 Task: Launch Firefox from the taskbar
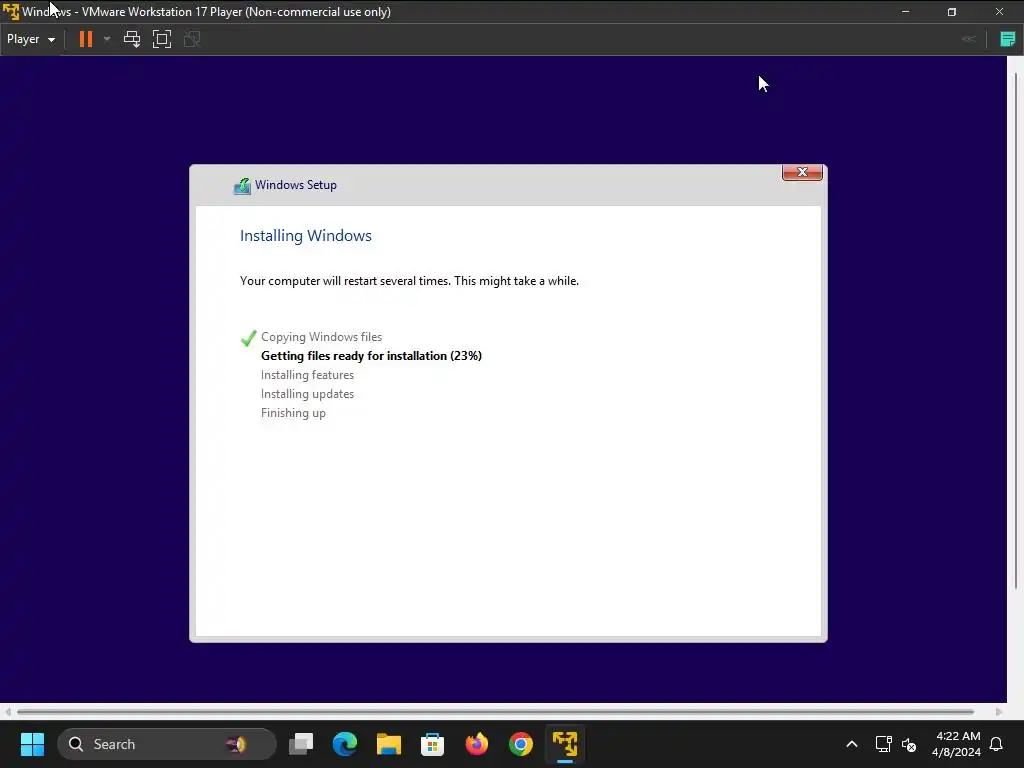point(477,744)
